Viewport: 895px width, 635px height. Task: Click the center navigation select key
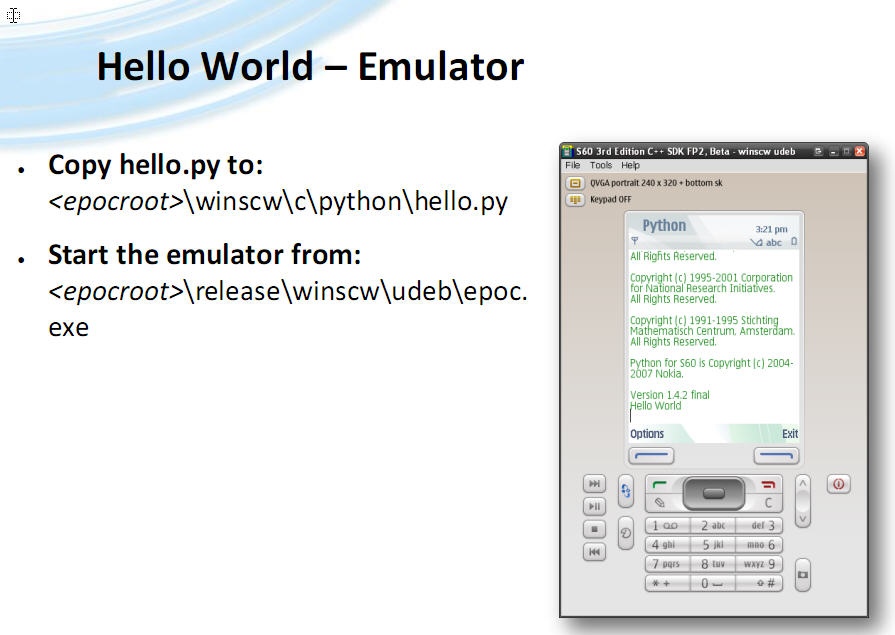coord(714,493)
